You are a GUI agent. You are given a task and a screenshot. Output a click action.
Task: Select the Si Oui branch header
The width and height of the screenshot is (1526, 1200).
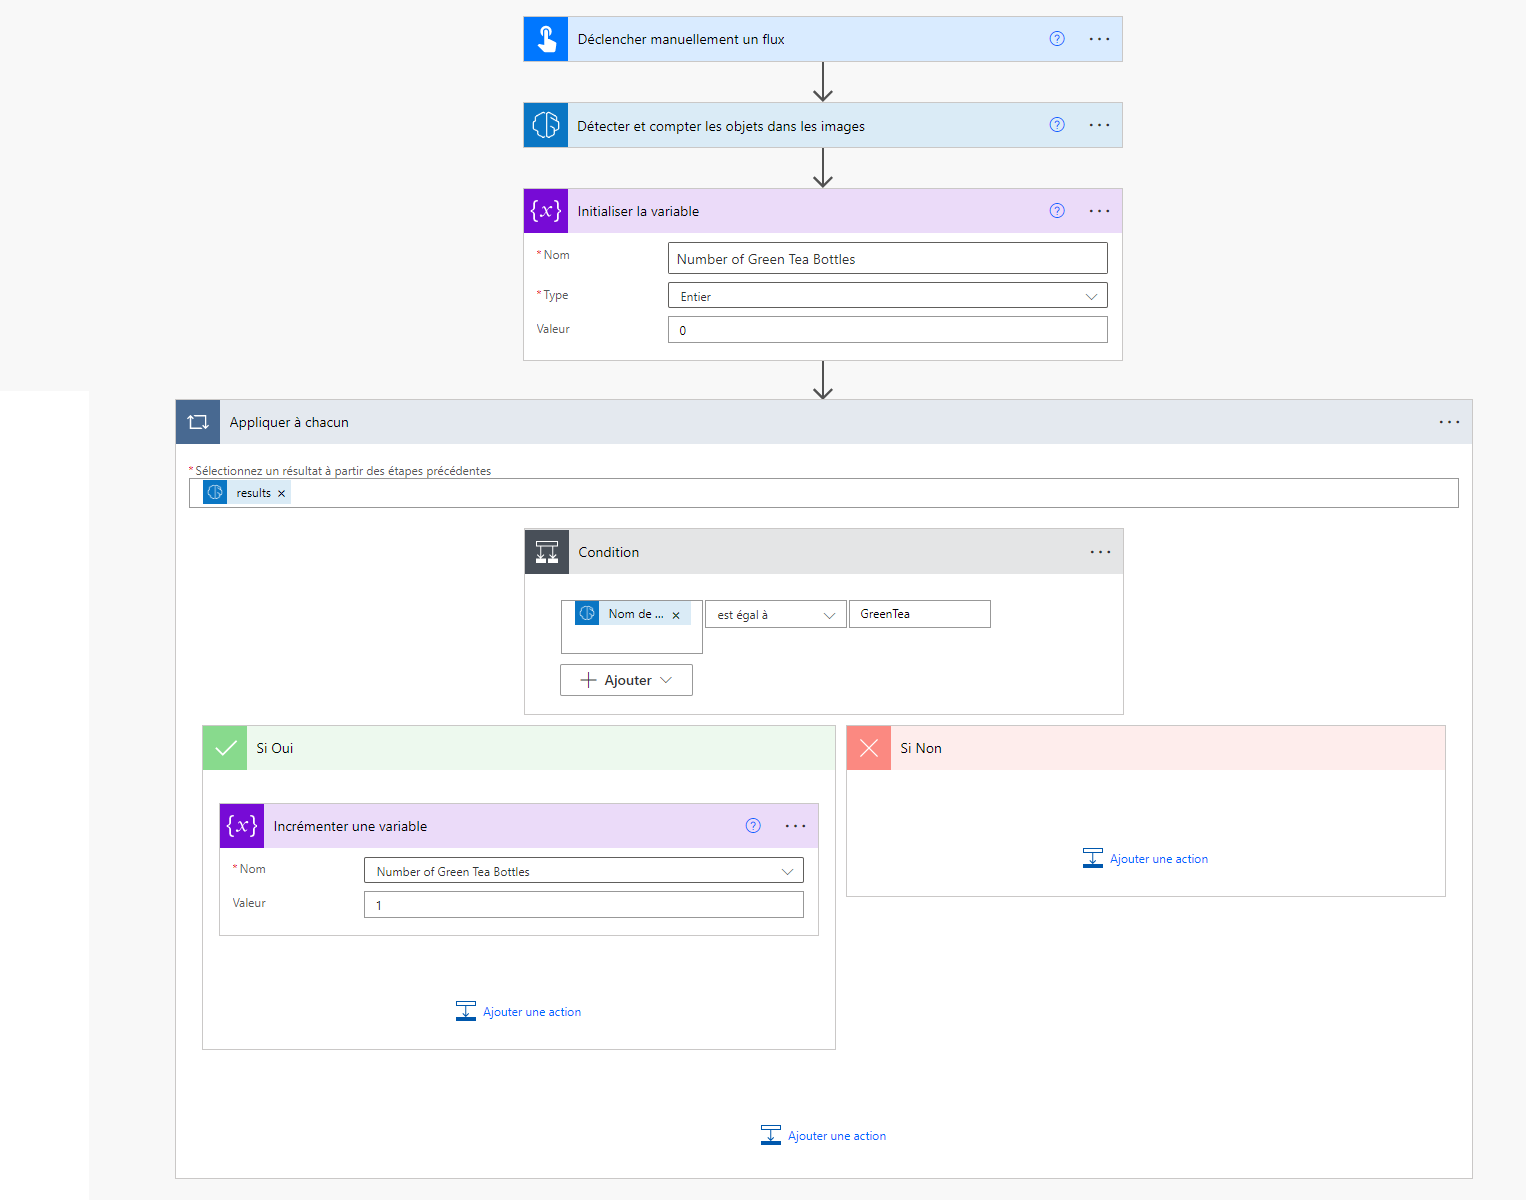coord(519,748)
